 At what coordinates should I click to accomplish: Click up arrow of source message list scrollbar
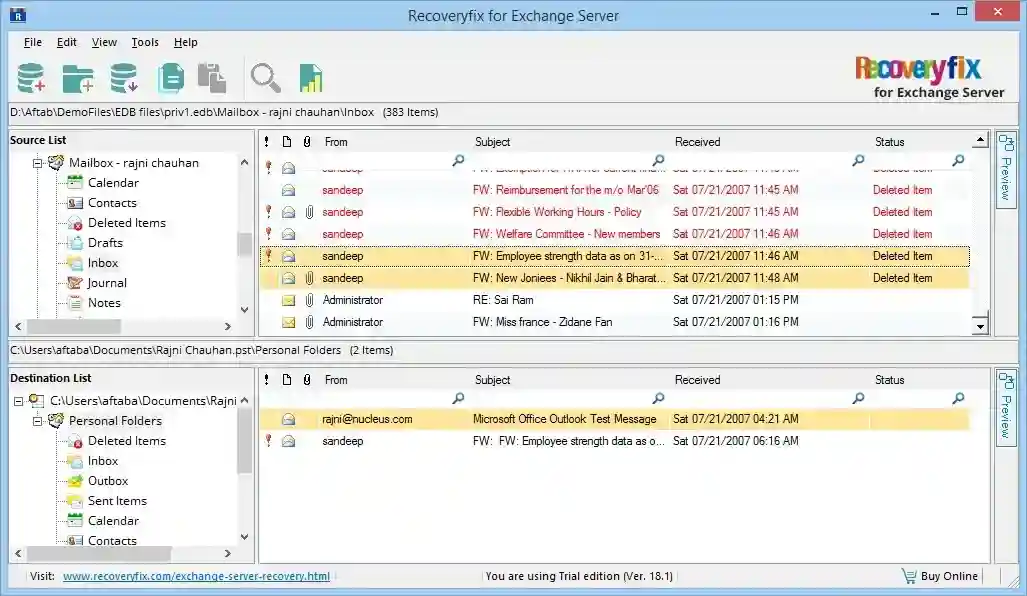980,140
